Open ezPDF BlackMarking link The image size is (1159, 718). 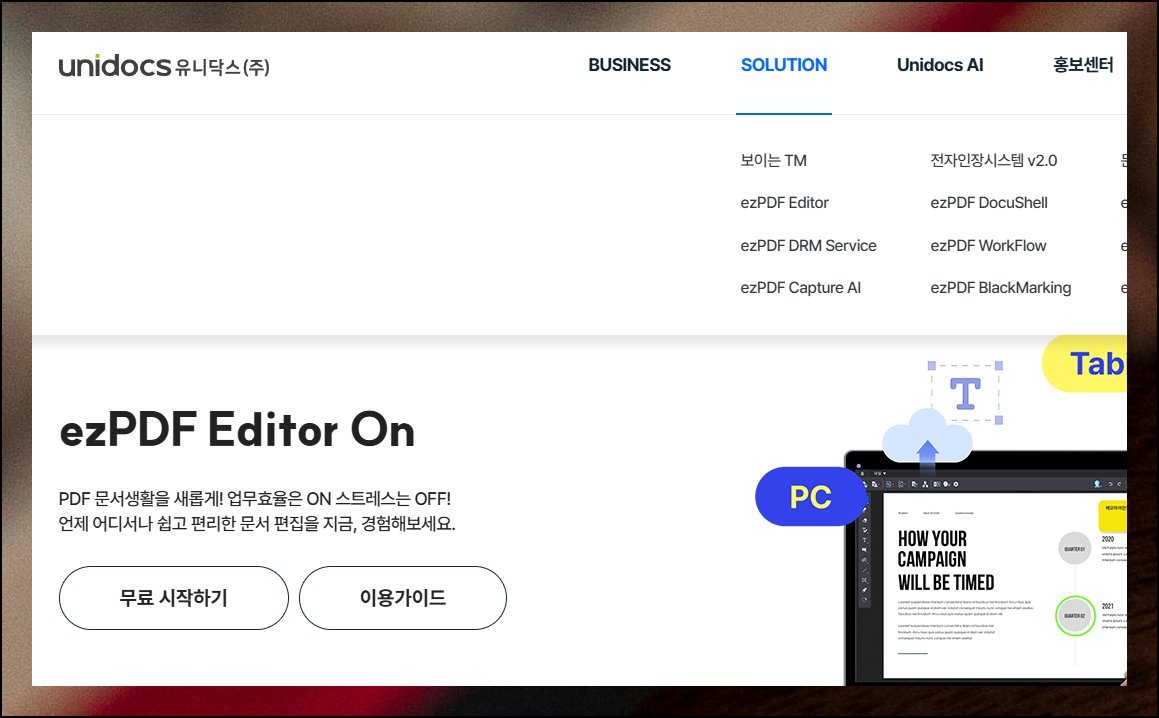(1000, 288)
